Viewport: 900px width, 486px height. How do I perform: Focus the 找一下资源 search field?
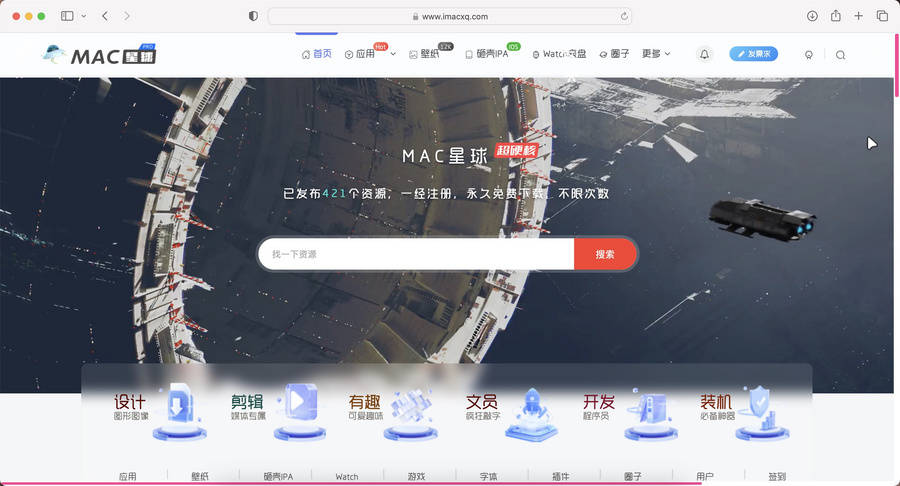(x=416, y=254)
